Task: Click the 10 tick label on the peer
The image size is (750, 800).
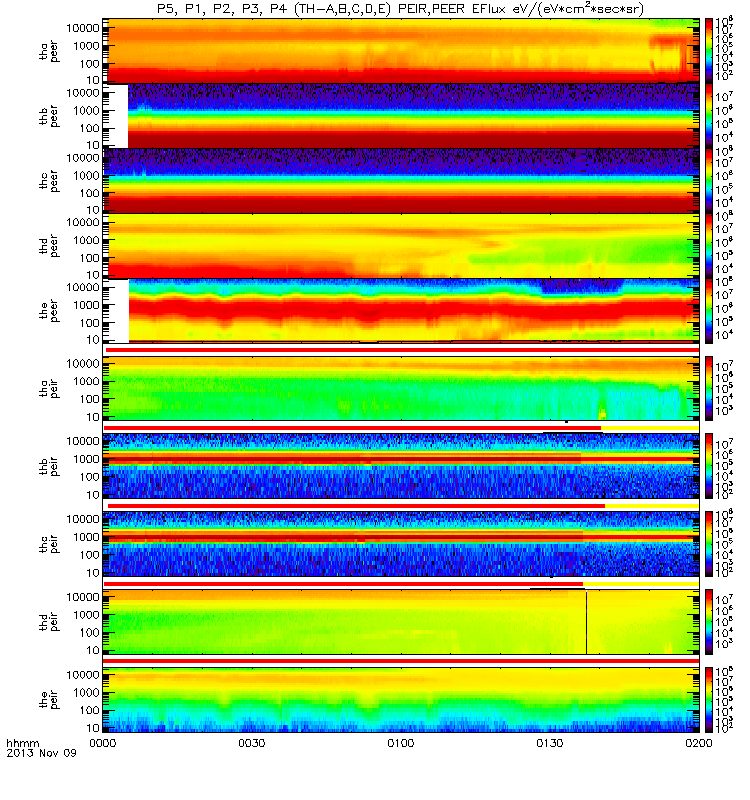Action: (92, 339)
